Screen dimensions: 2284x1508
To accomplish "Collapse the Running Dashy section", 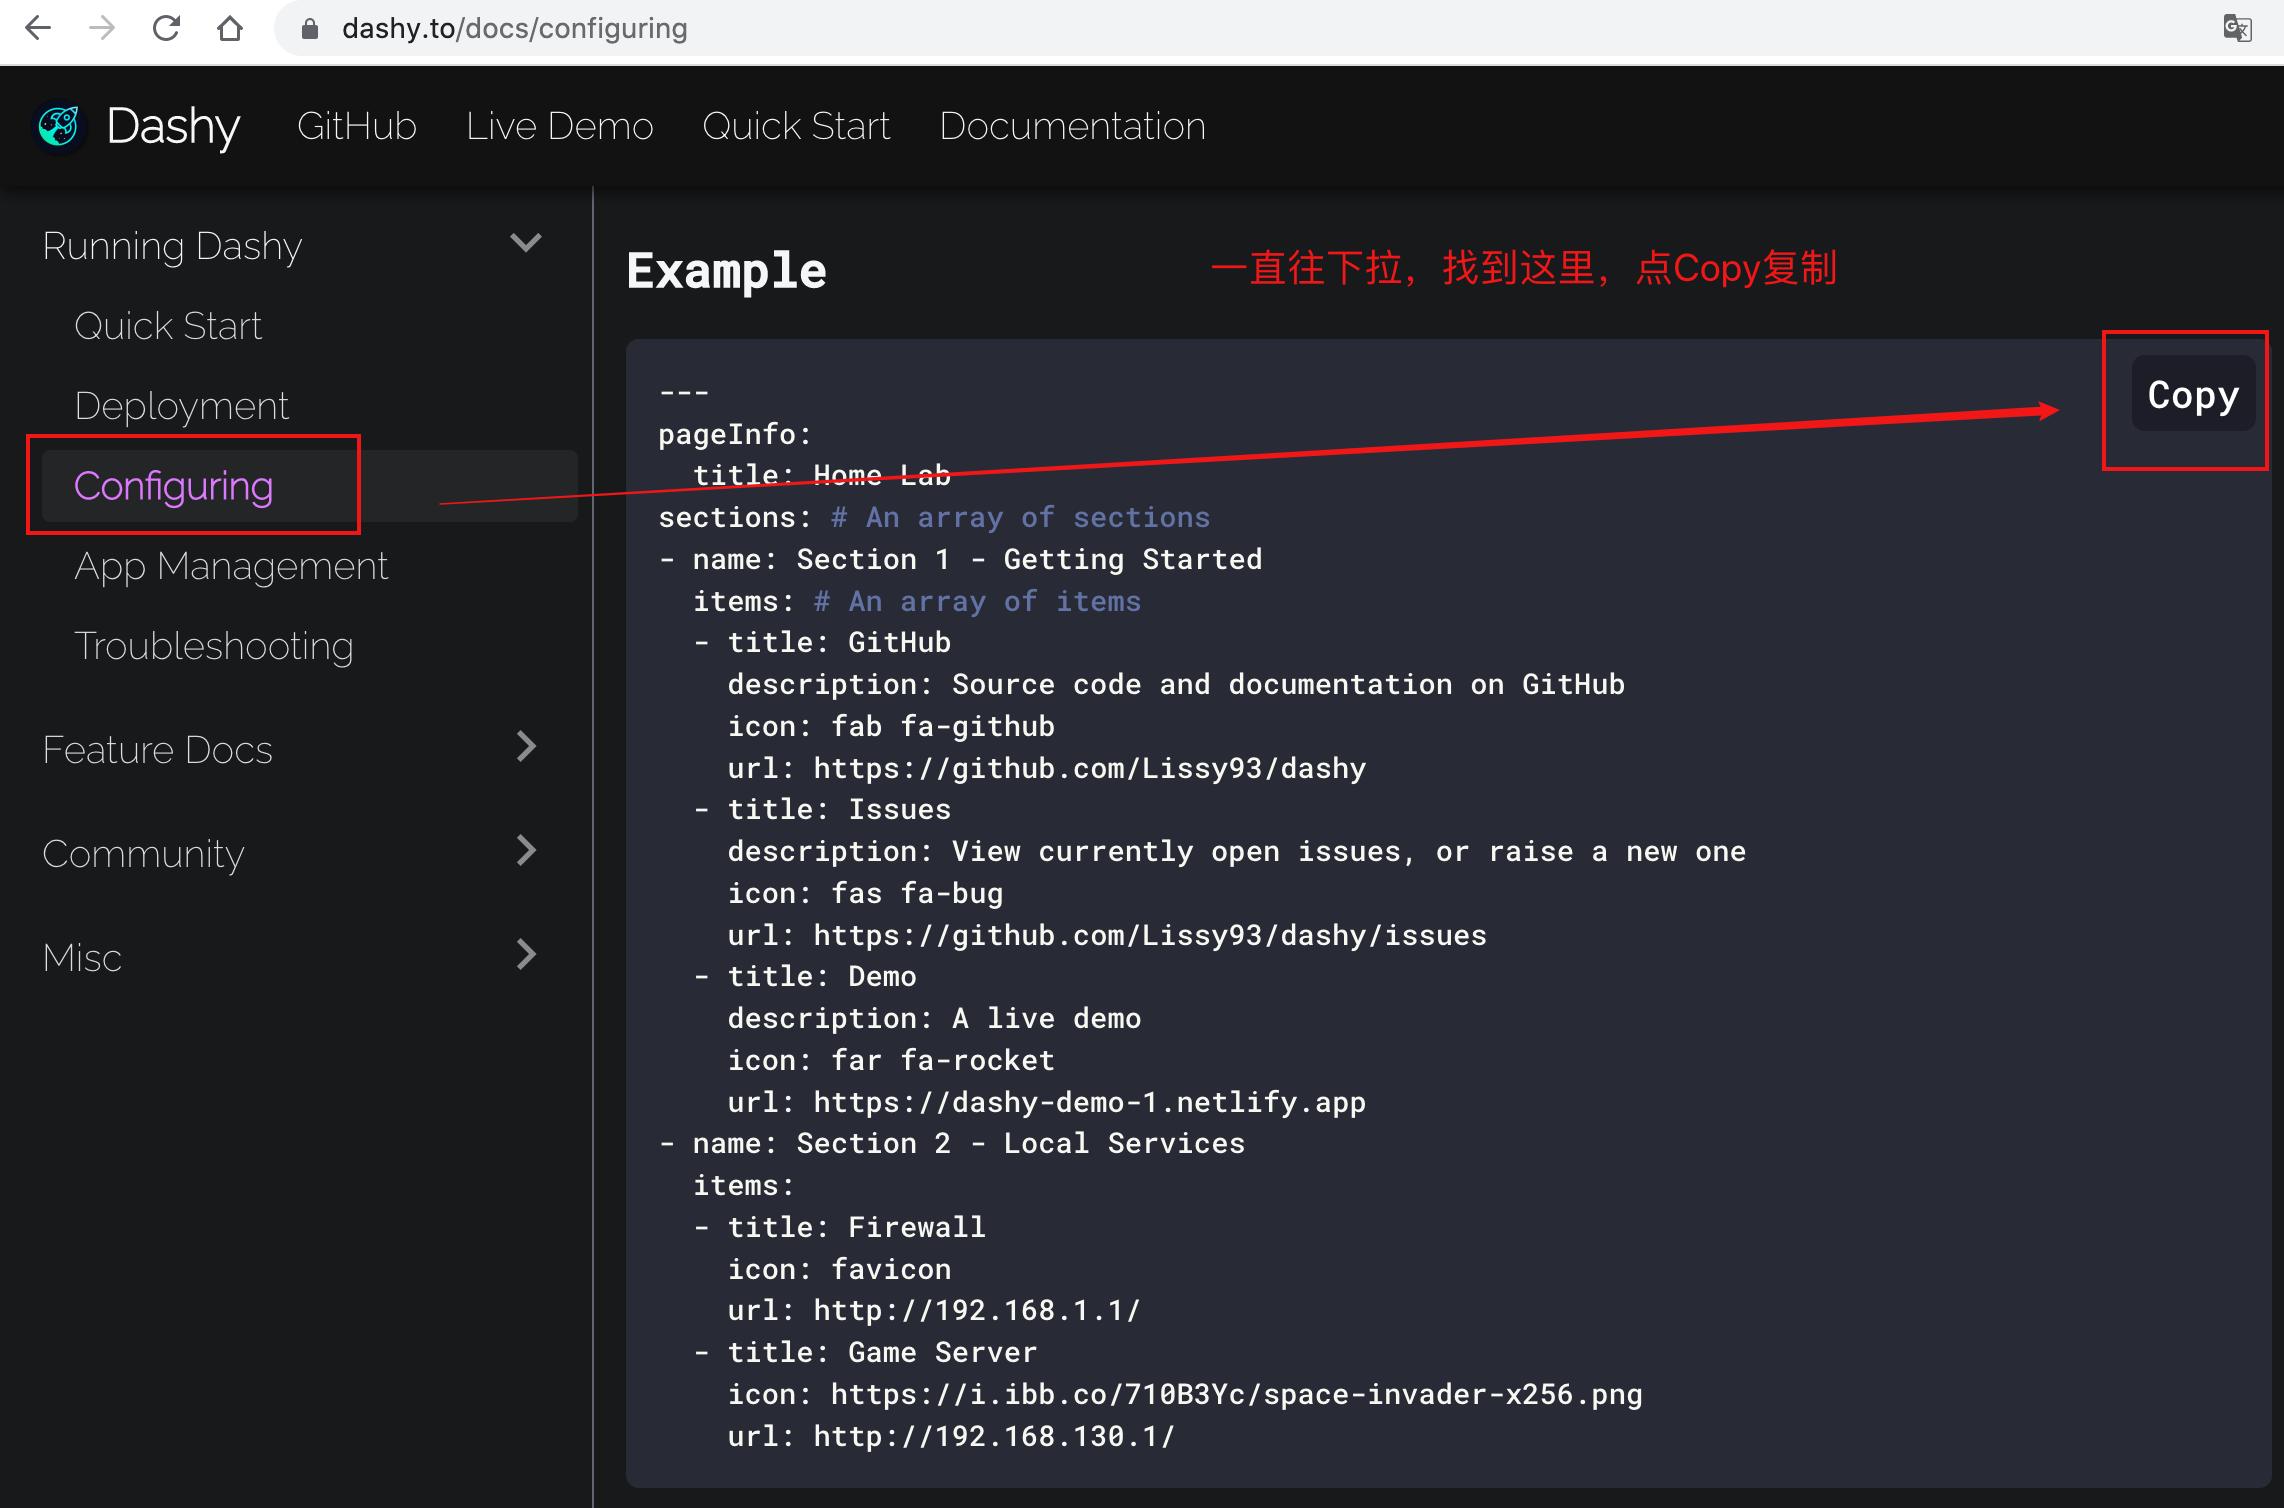I will tap(525, 244).
